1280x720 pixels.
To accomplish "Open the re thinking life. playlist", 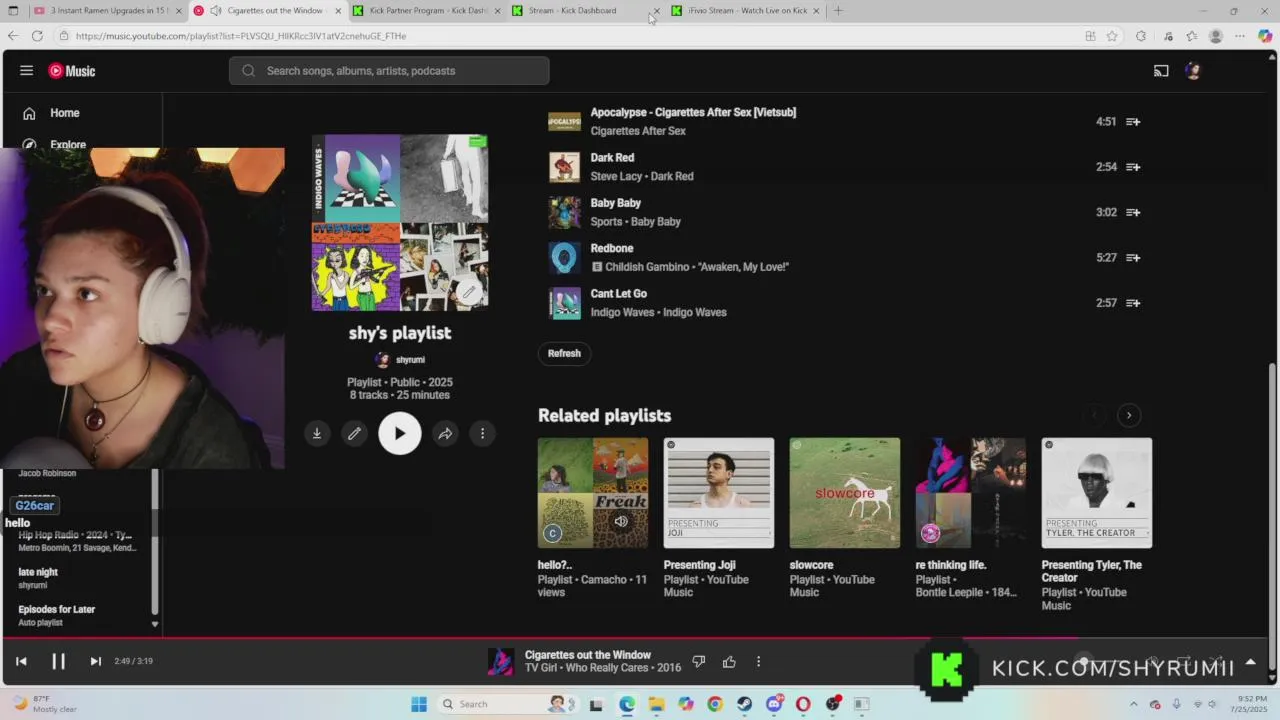I will (971, 493).
